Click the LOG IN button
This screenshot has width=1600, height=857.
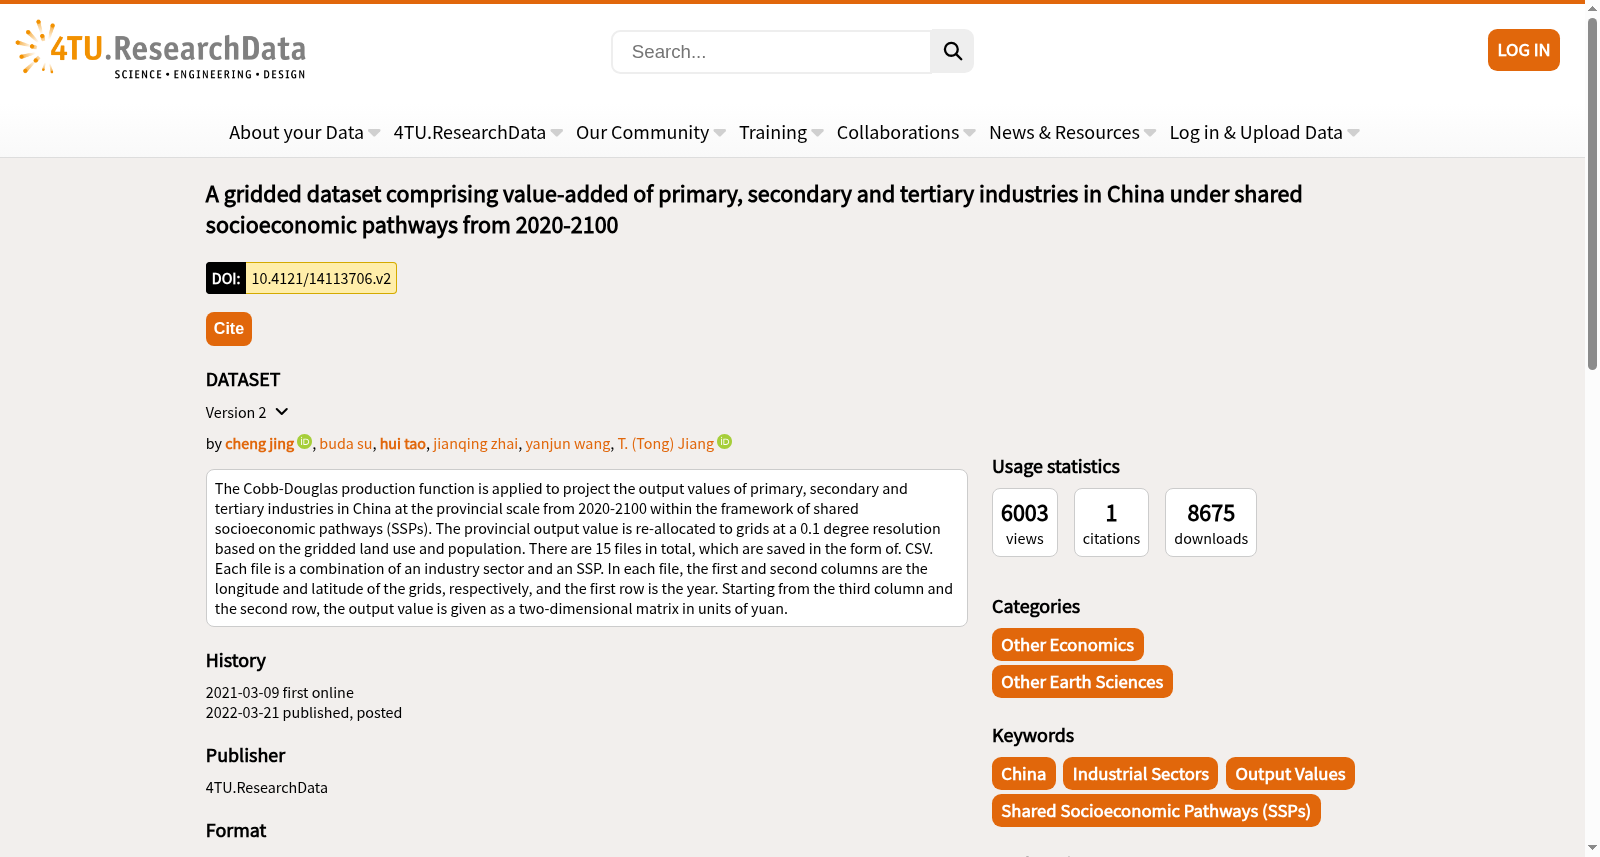click(1523, 50)
